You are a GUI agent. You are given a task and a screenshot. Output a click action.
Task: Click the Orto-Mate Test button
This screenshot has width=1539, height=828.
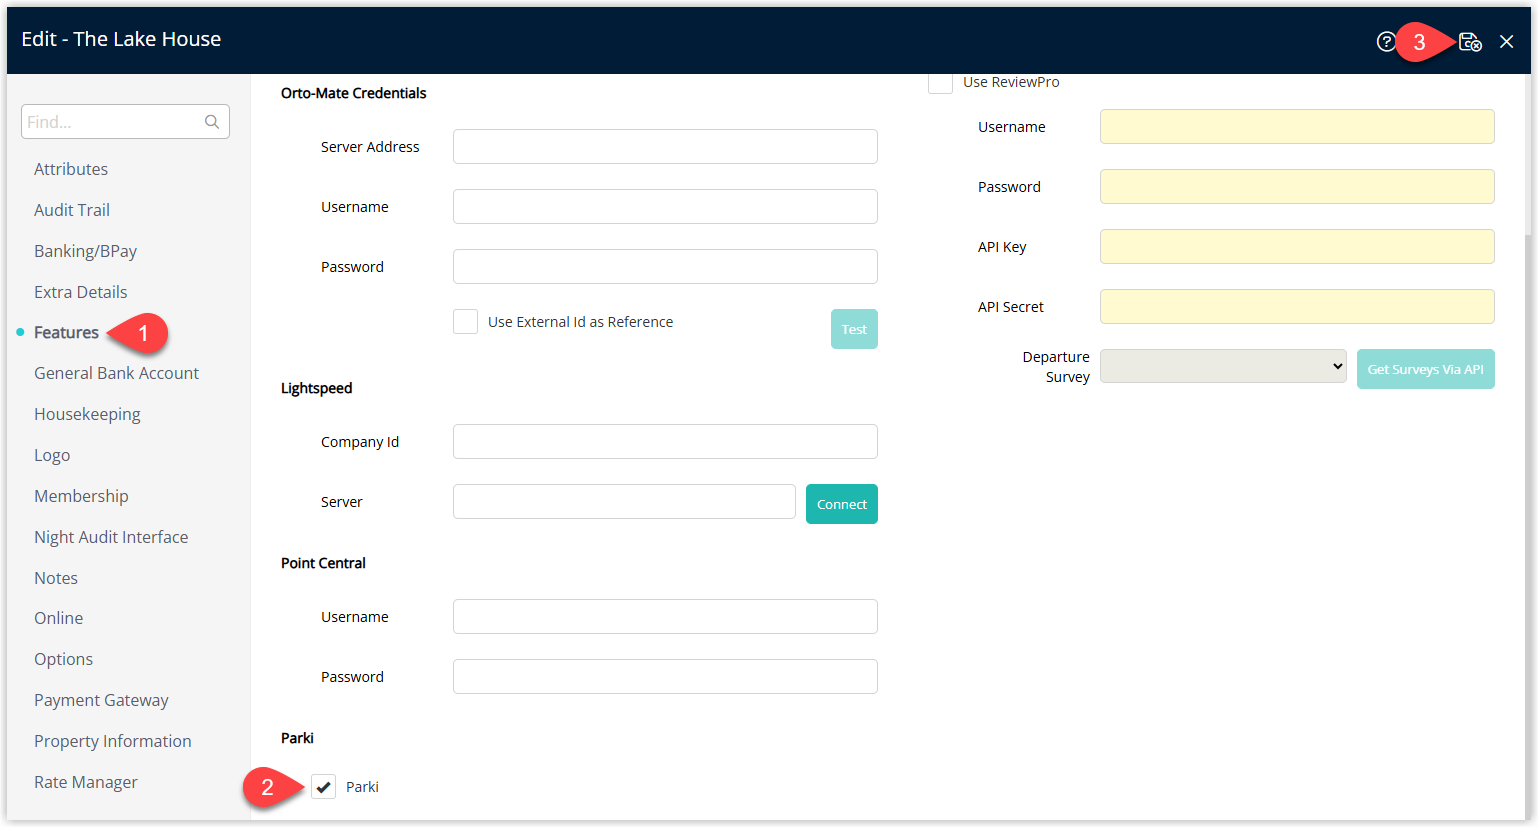coord(854,329)
